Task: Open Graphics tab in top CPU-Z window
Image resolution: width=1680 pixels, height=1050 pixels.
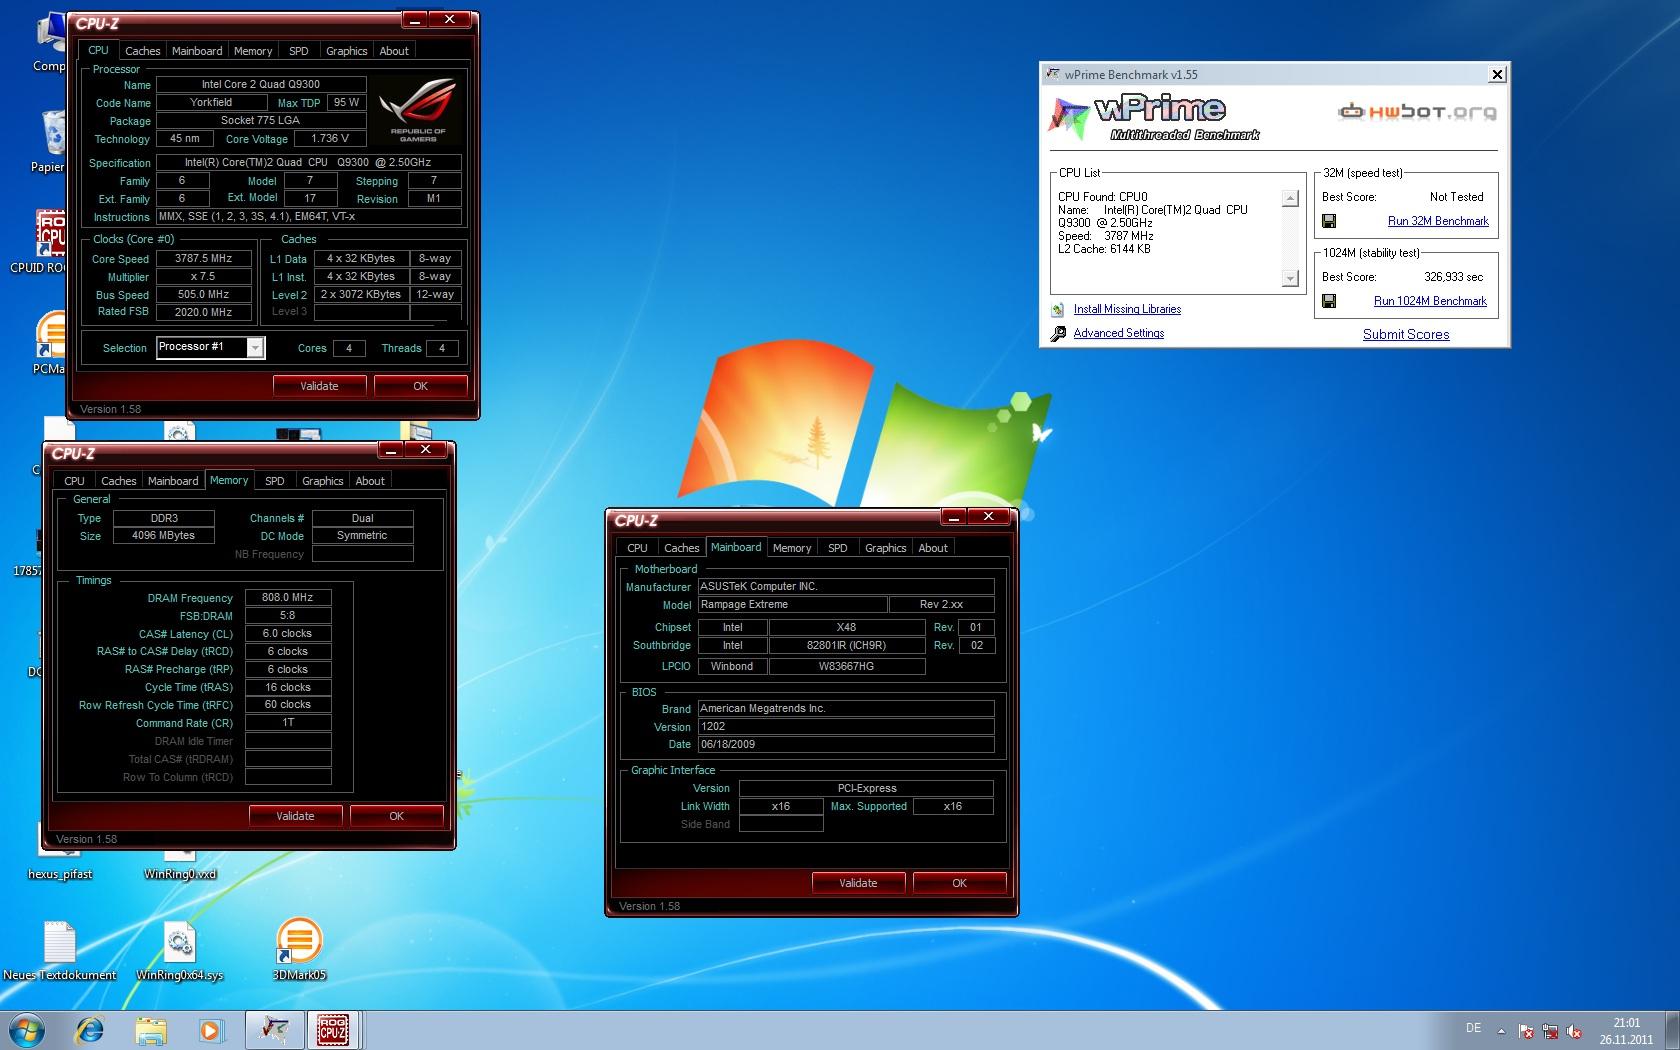Action: click(x=346, y=51)
